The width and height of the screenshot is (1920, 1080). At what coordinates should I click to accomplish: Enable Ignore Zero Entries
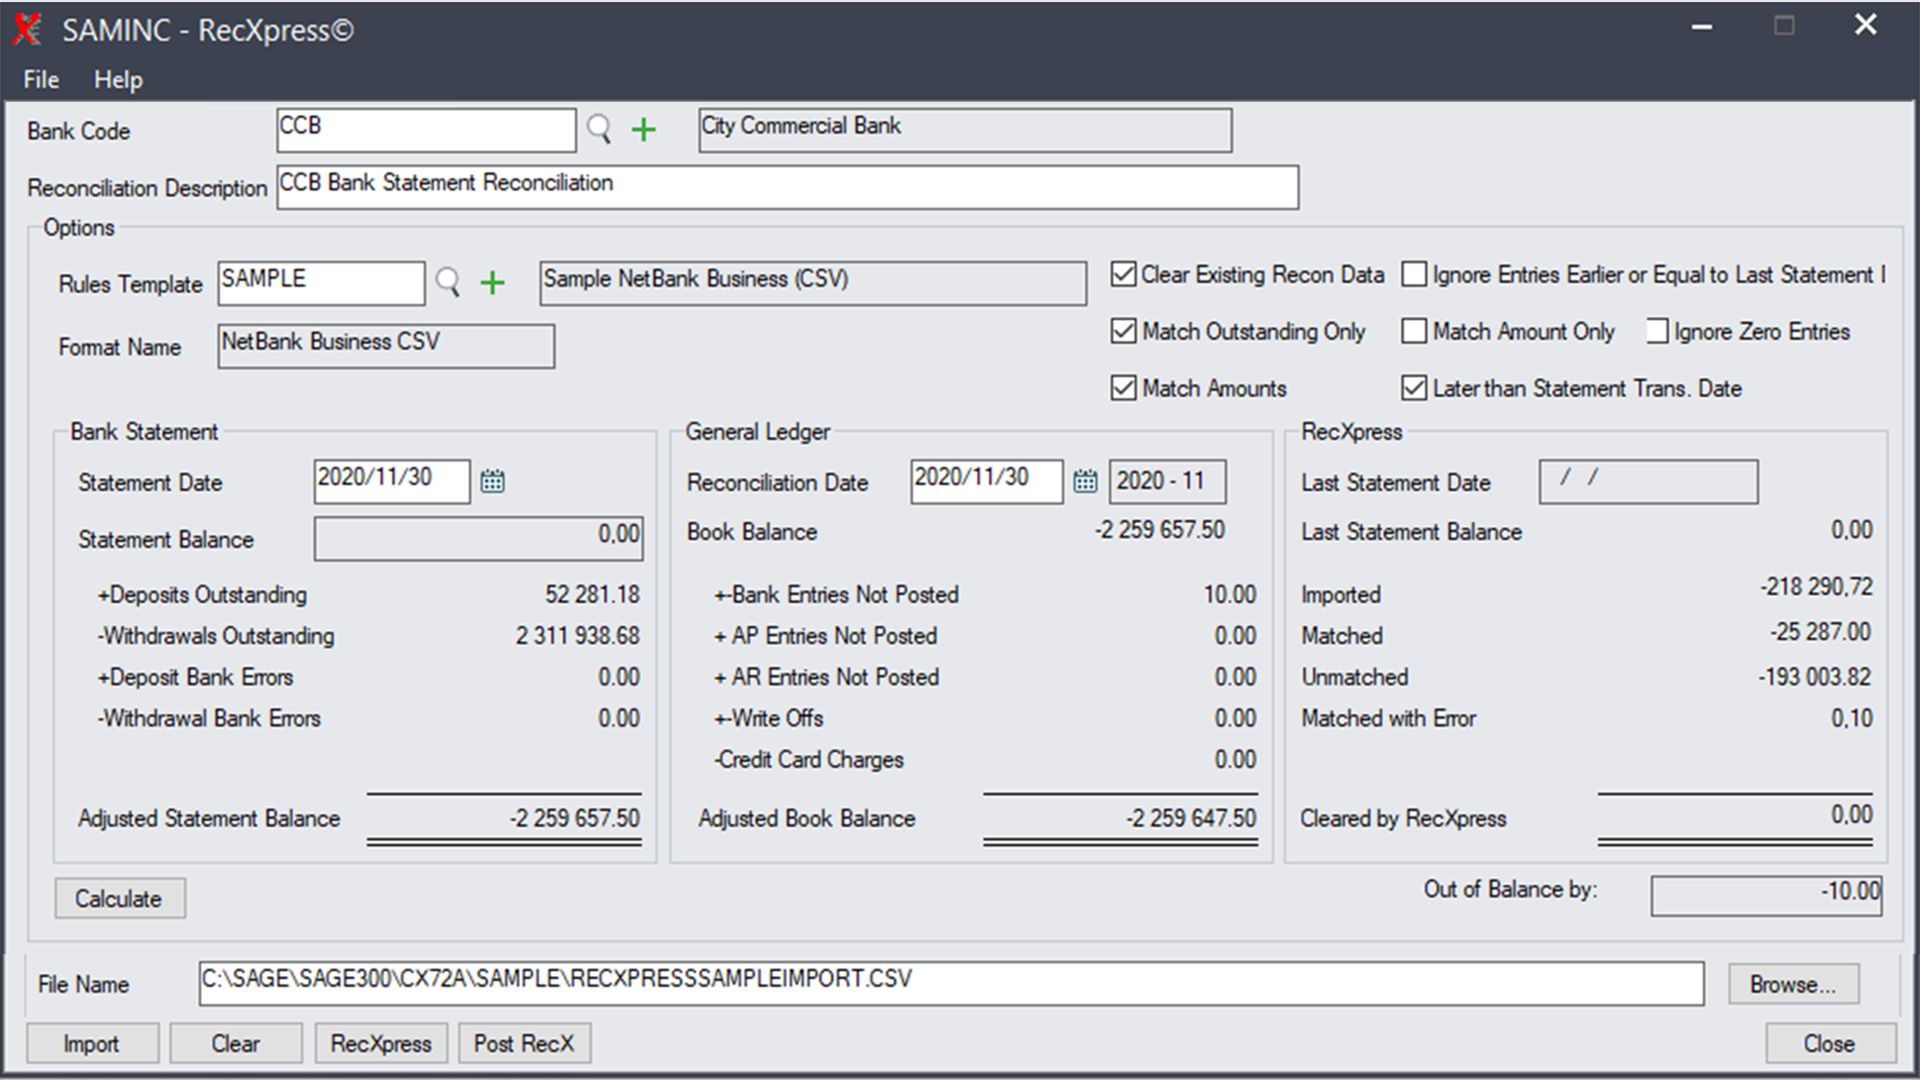point(1657,331)
